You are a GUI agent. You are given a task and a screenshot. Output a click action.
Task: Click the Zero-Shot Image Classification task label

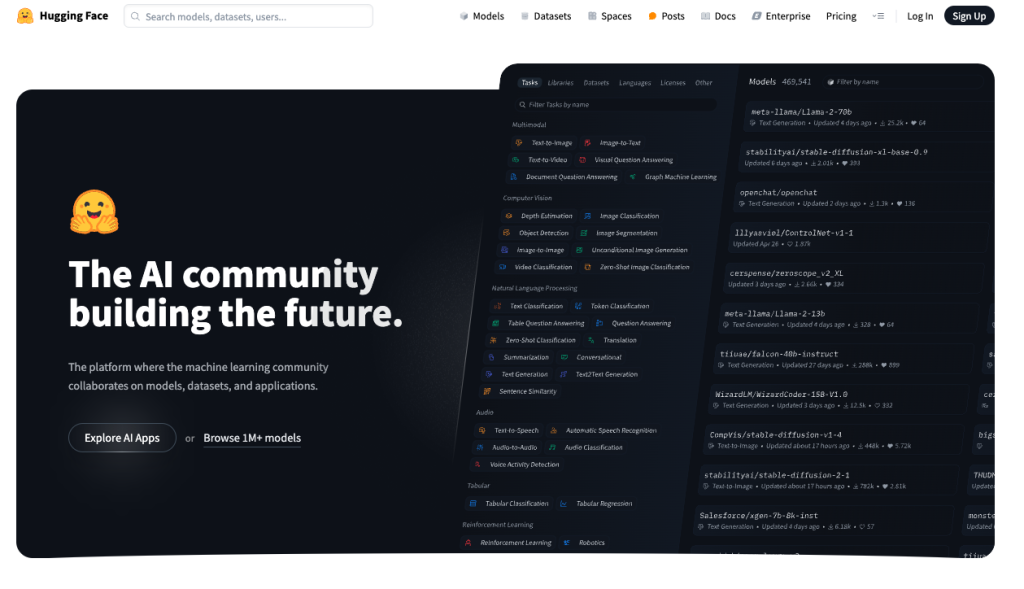point(645,267)
